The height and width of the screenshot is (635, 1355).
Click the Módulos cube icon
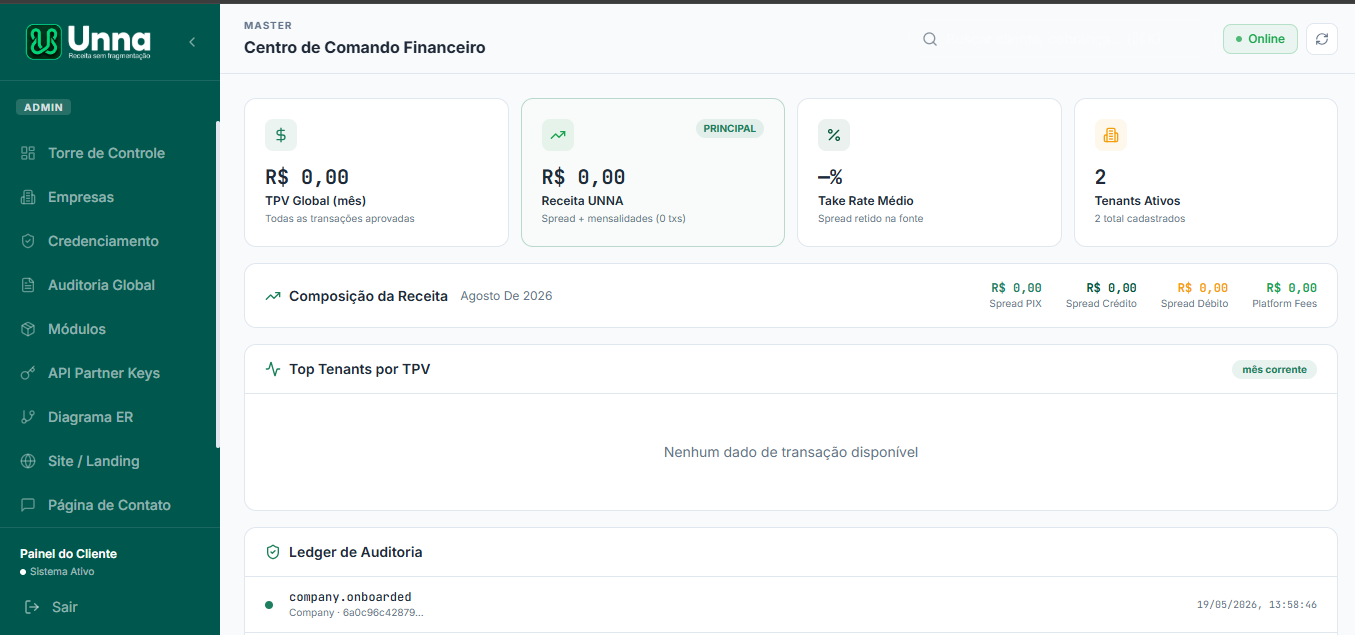pos(28,329)
